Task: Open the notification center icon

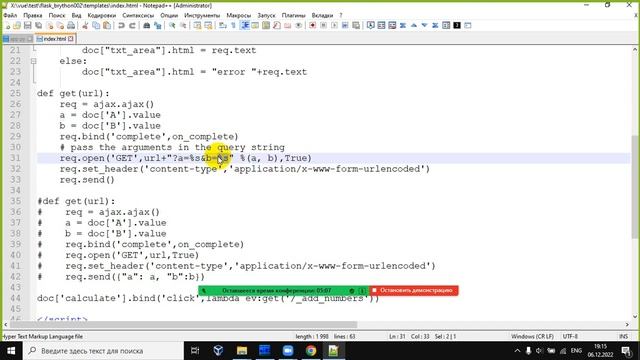Action: [626, 351]
